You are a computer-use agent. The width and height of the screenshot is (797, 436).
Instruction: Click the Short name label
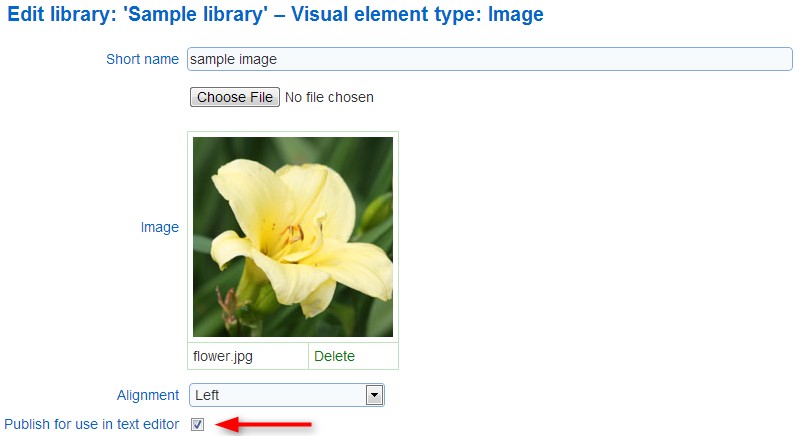142,59
